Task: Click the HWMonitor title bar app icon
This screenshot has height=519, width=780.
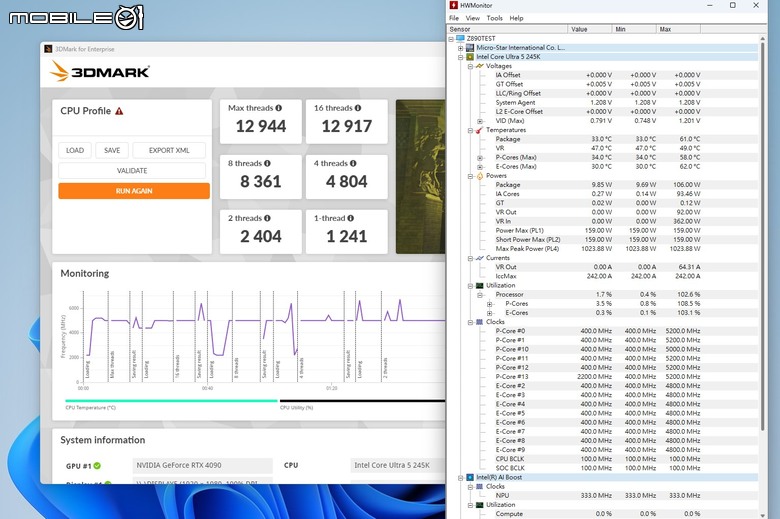Action: (x=454, y=5)
